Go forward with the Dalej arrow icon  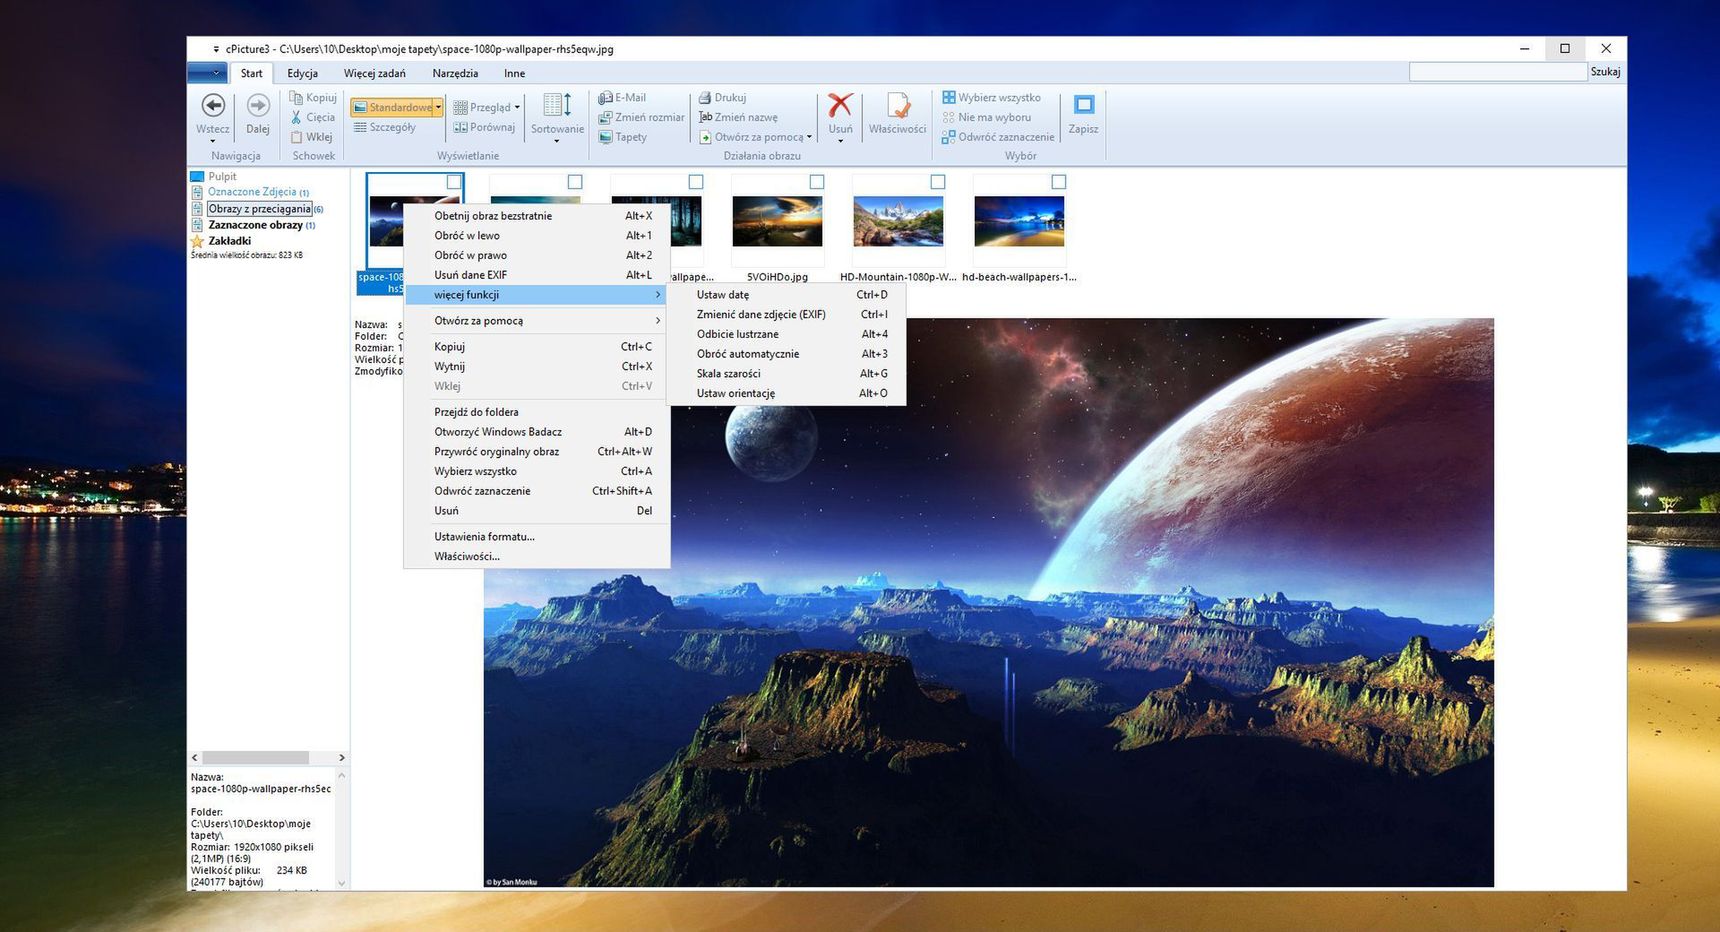pyautogui.click(x=258, y=105)
